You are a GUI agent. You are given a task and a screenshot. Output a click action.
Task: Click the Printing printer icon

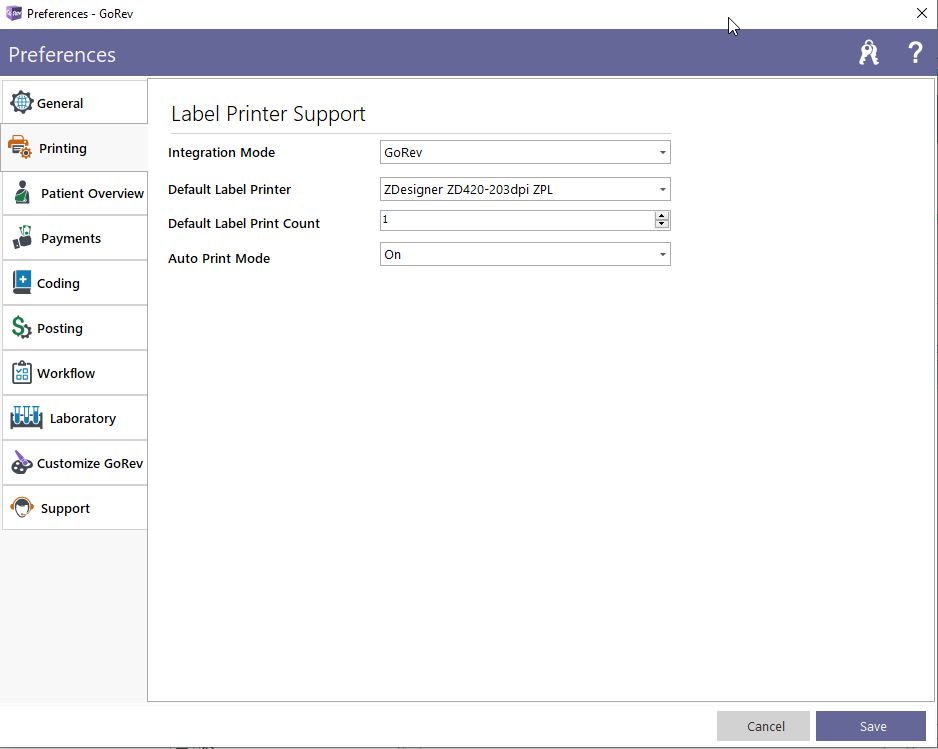pyautogui.click(x=20, y=147)
